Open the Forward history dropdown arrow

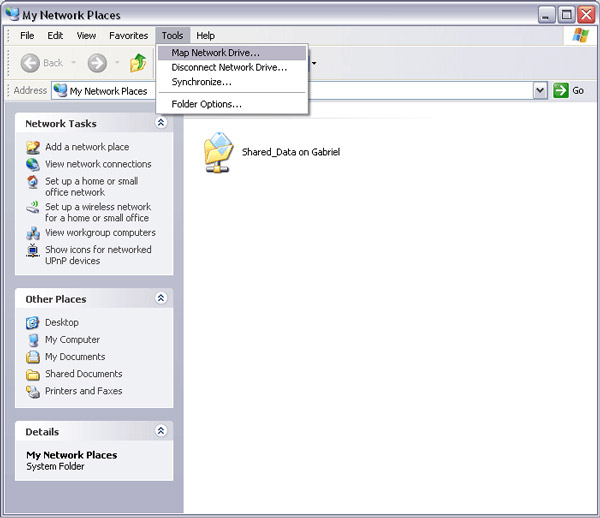point(117,62)
